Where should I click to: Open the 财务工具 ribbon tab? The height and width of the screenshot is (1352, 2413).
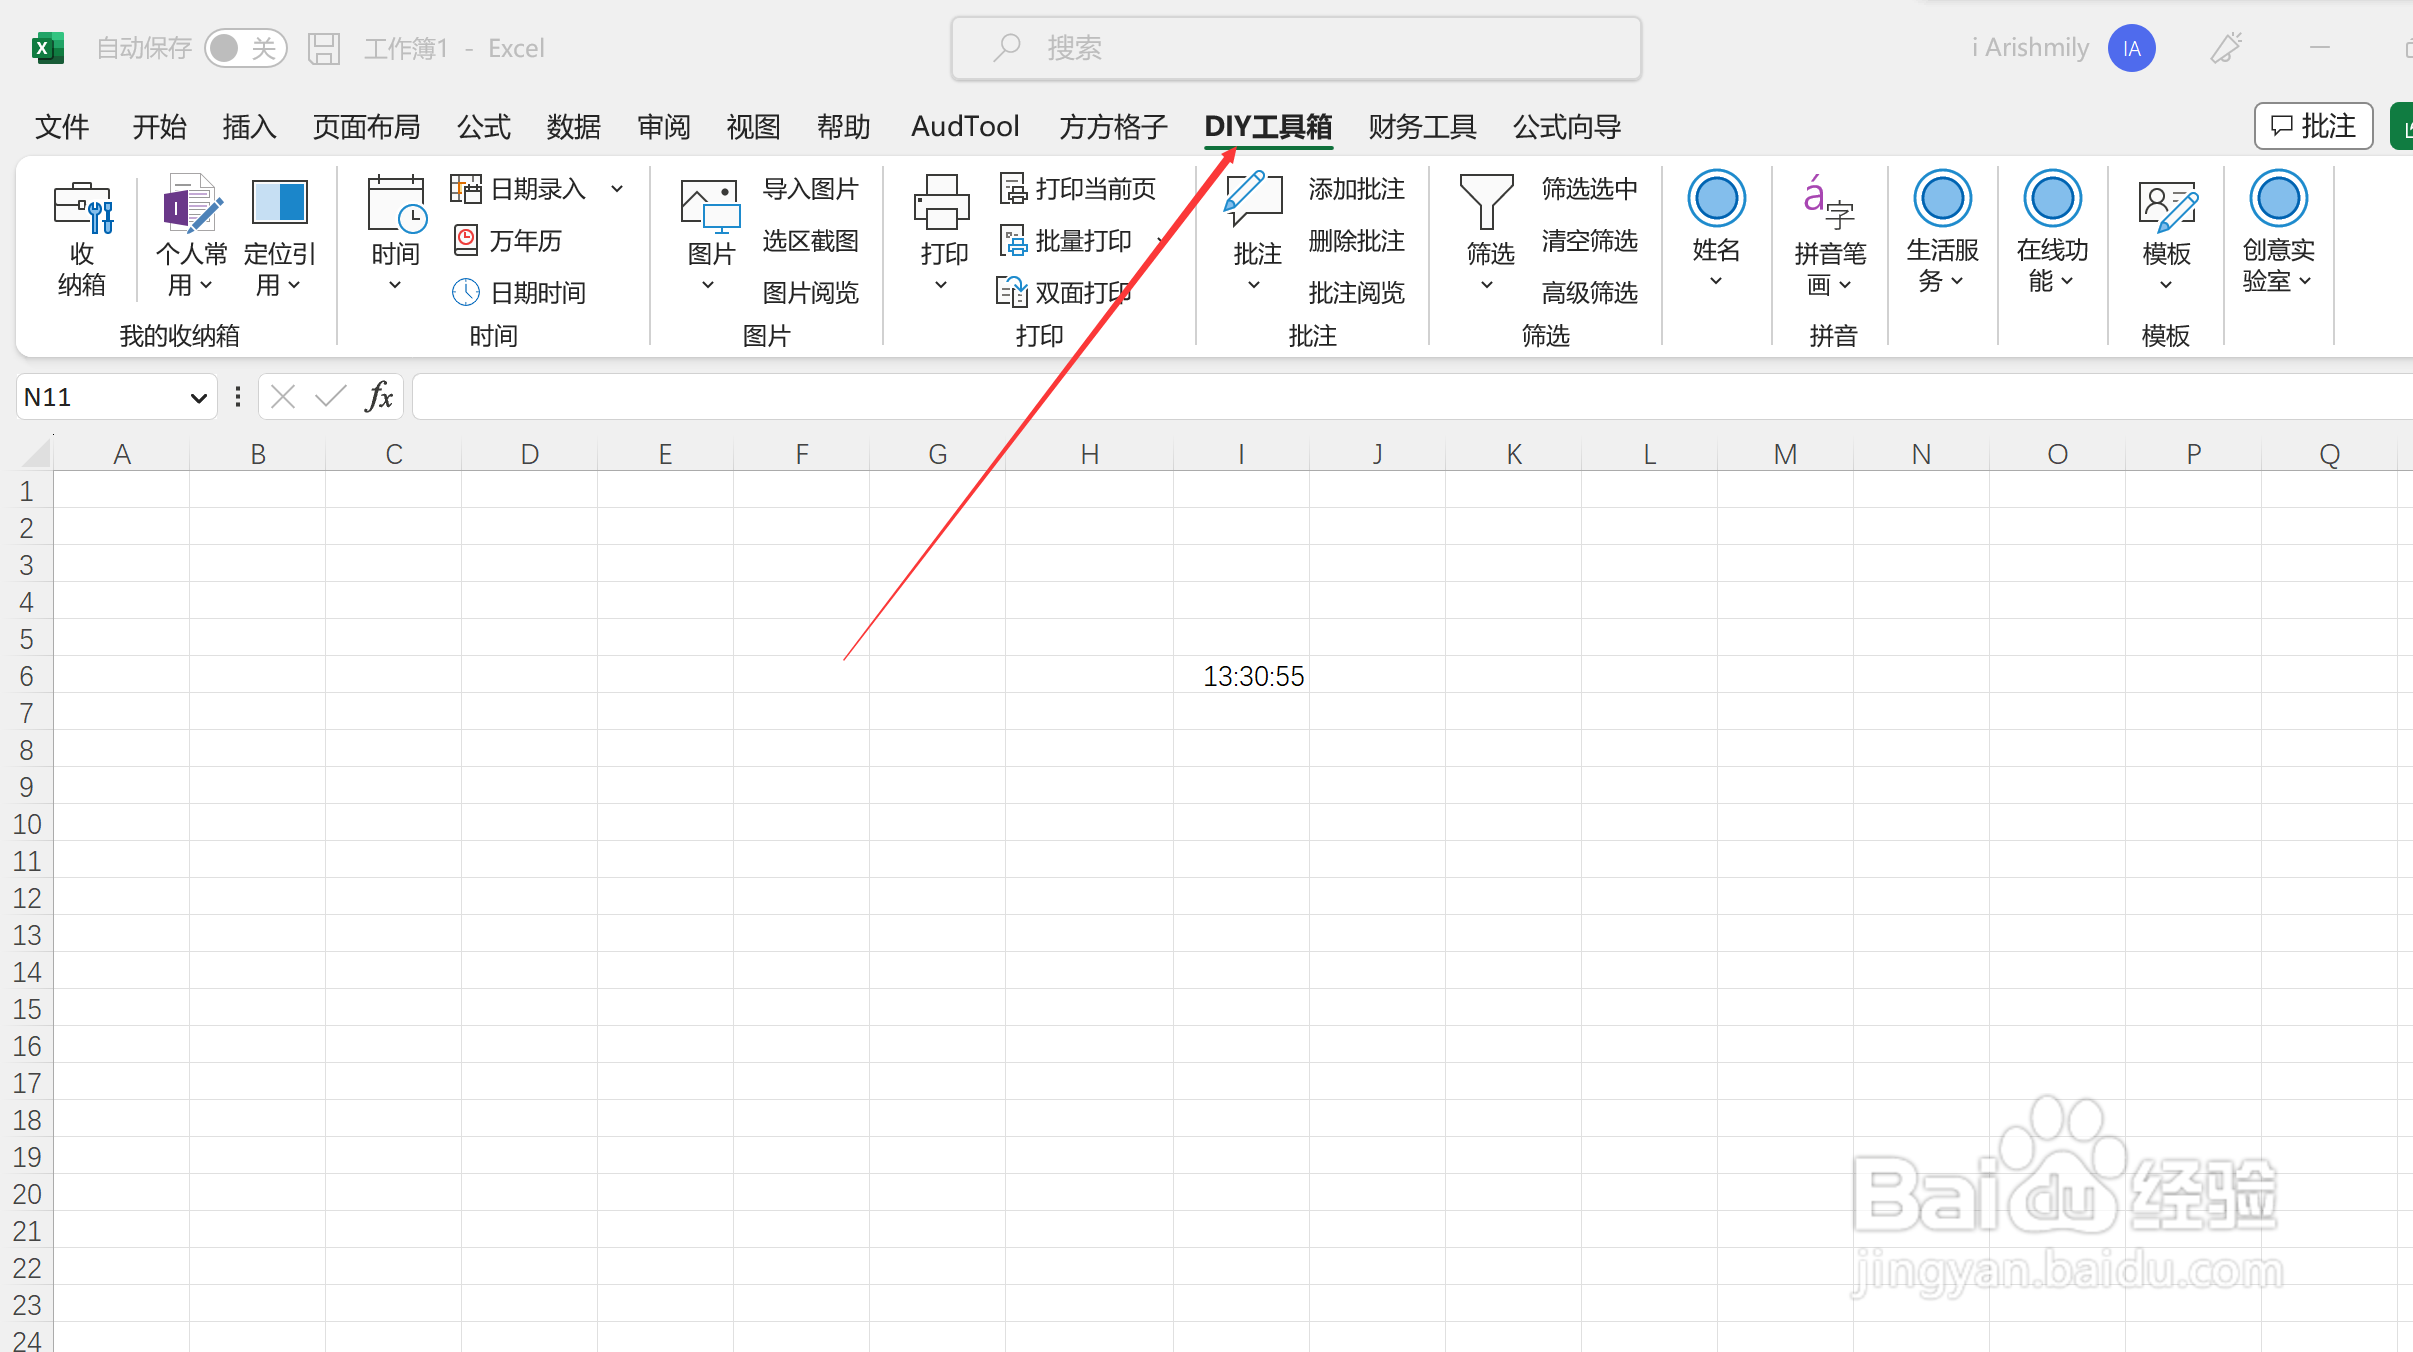click(x=1422, y=127)
